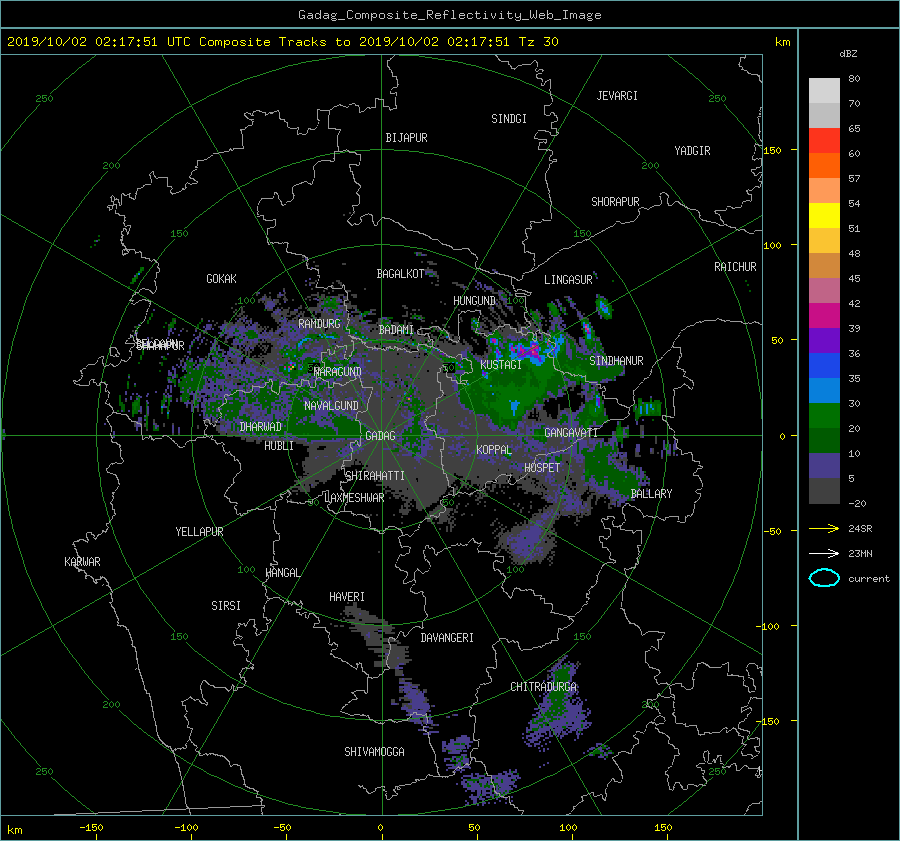Click the cyan current ellipse legend icon
Screen dimensions: 900x841
point(824,578)
